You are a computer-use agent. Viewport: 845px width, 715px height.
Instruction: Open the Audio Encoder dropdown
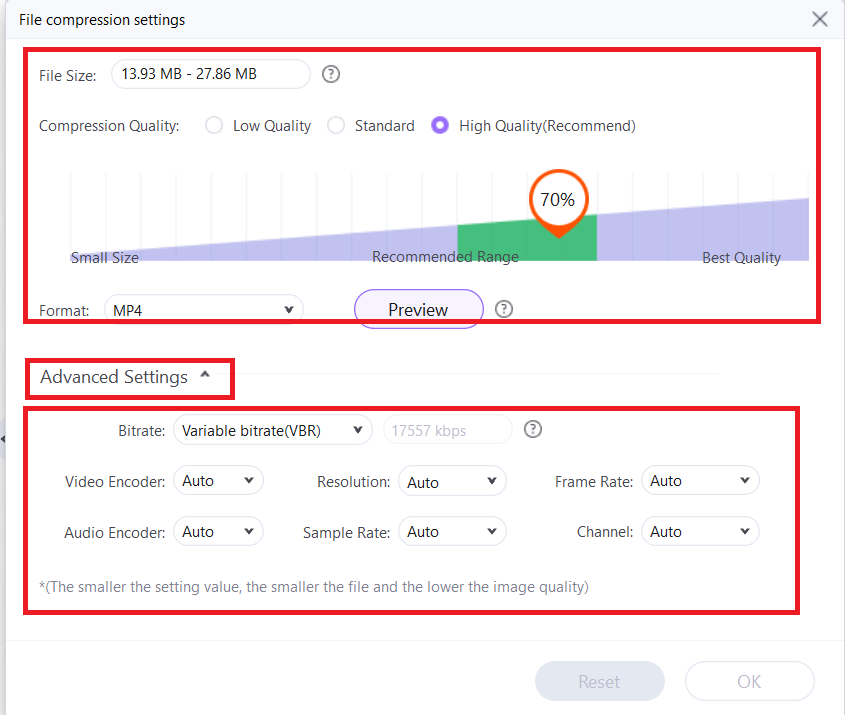[218, 531]
